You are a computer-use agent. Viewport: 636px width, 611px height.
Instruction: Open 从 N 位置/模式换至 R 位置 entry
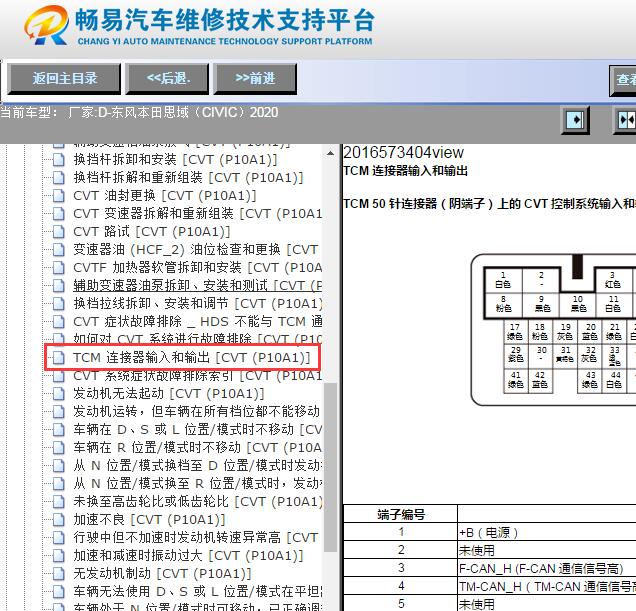tap(198, 484)
